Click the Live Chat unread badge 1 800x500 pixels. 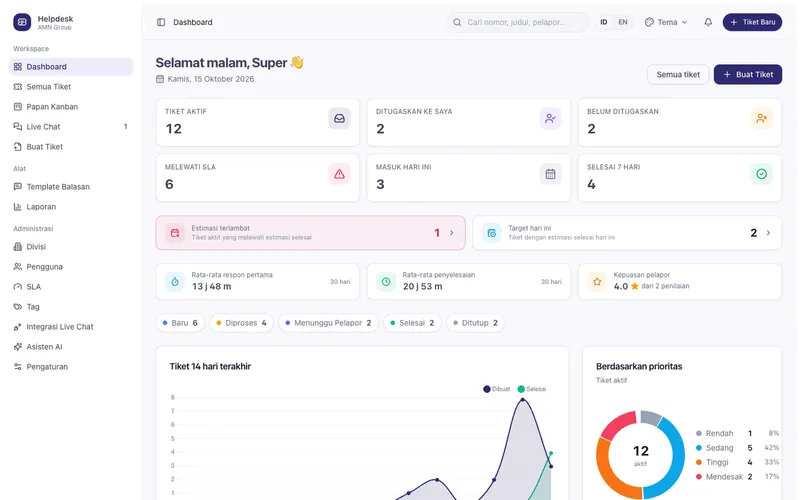tap(126, 127)
